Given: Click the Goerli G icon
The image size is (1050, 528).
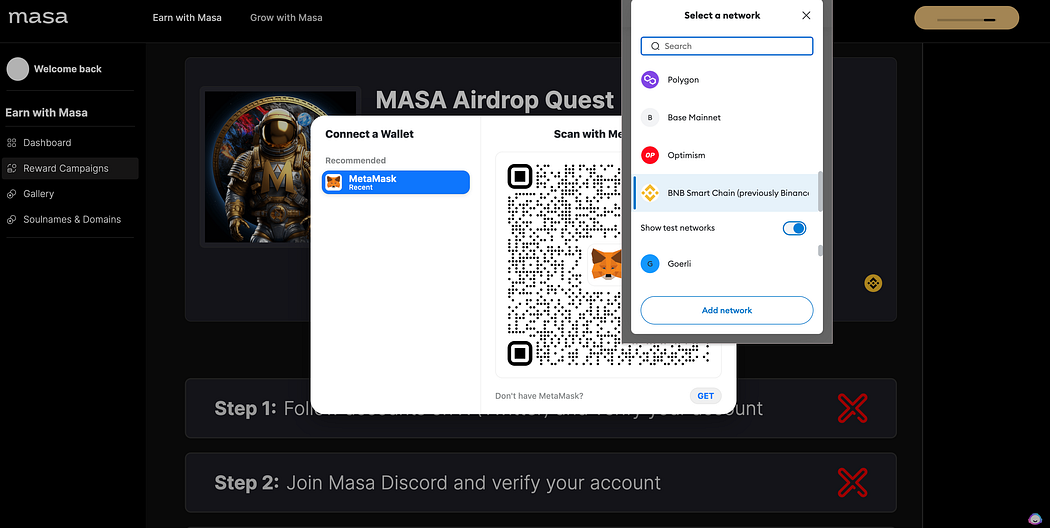Looking at the screenshot, I should (x=650, y=264).
